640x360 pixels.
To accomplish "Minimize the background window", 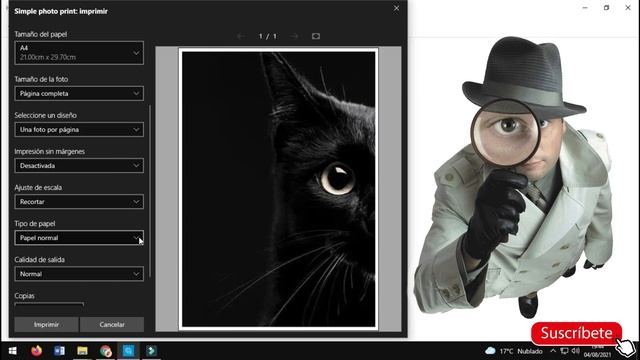I will pyautogui.click(x=585, y=8).
